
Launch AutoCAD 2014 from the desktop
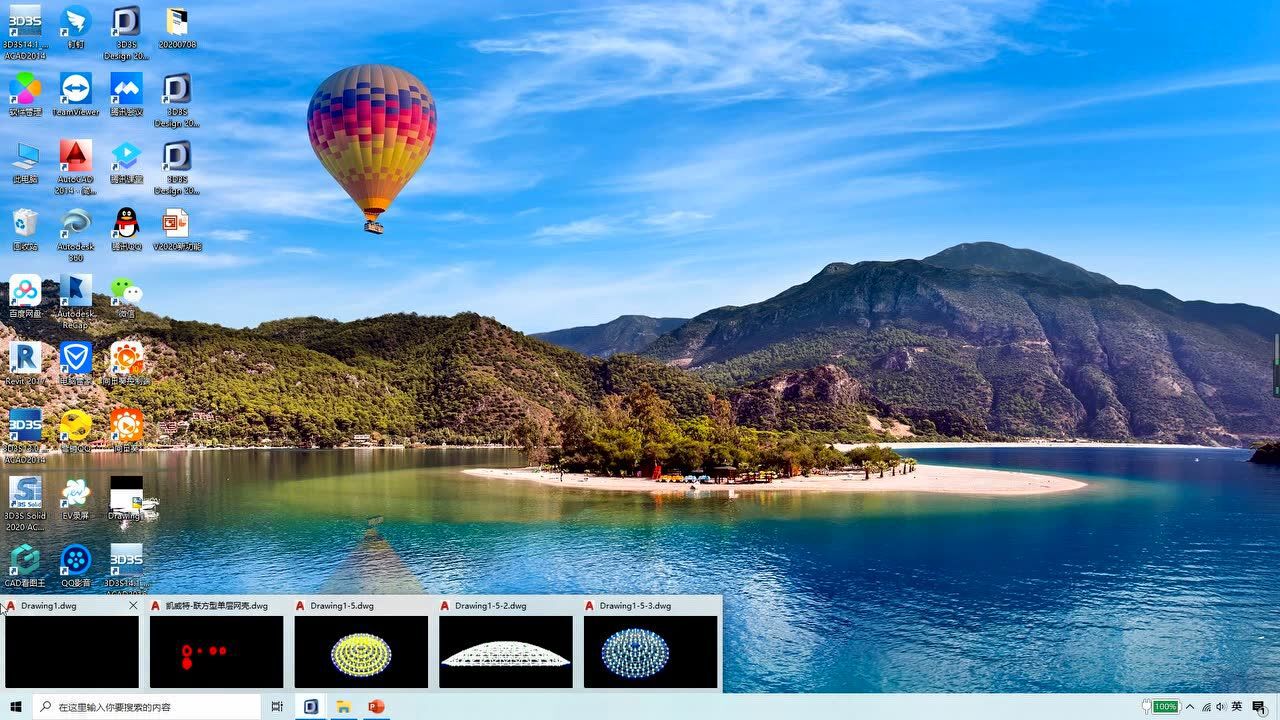[75, 157]
